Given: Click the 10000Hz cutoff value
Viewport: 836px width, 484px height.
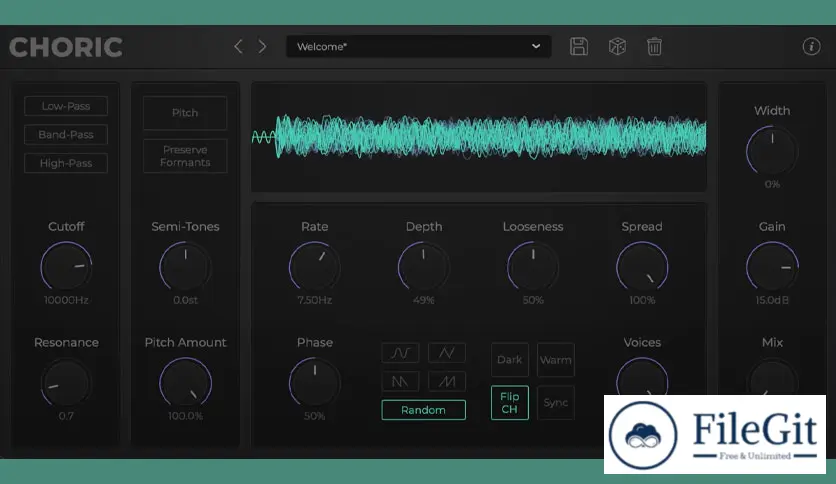Looking at the screenshot, I should [66, 300].
